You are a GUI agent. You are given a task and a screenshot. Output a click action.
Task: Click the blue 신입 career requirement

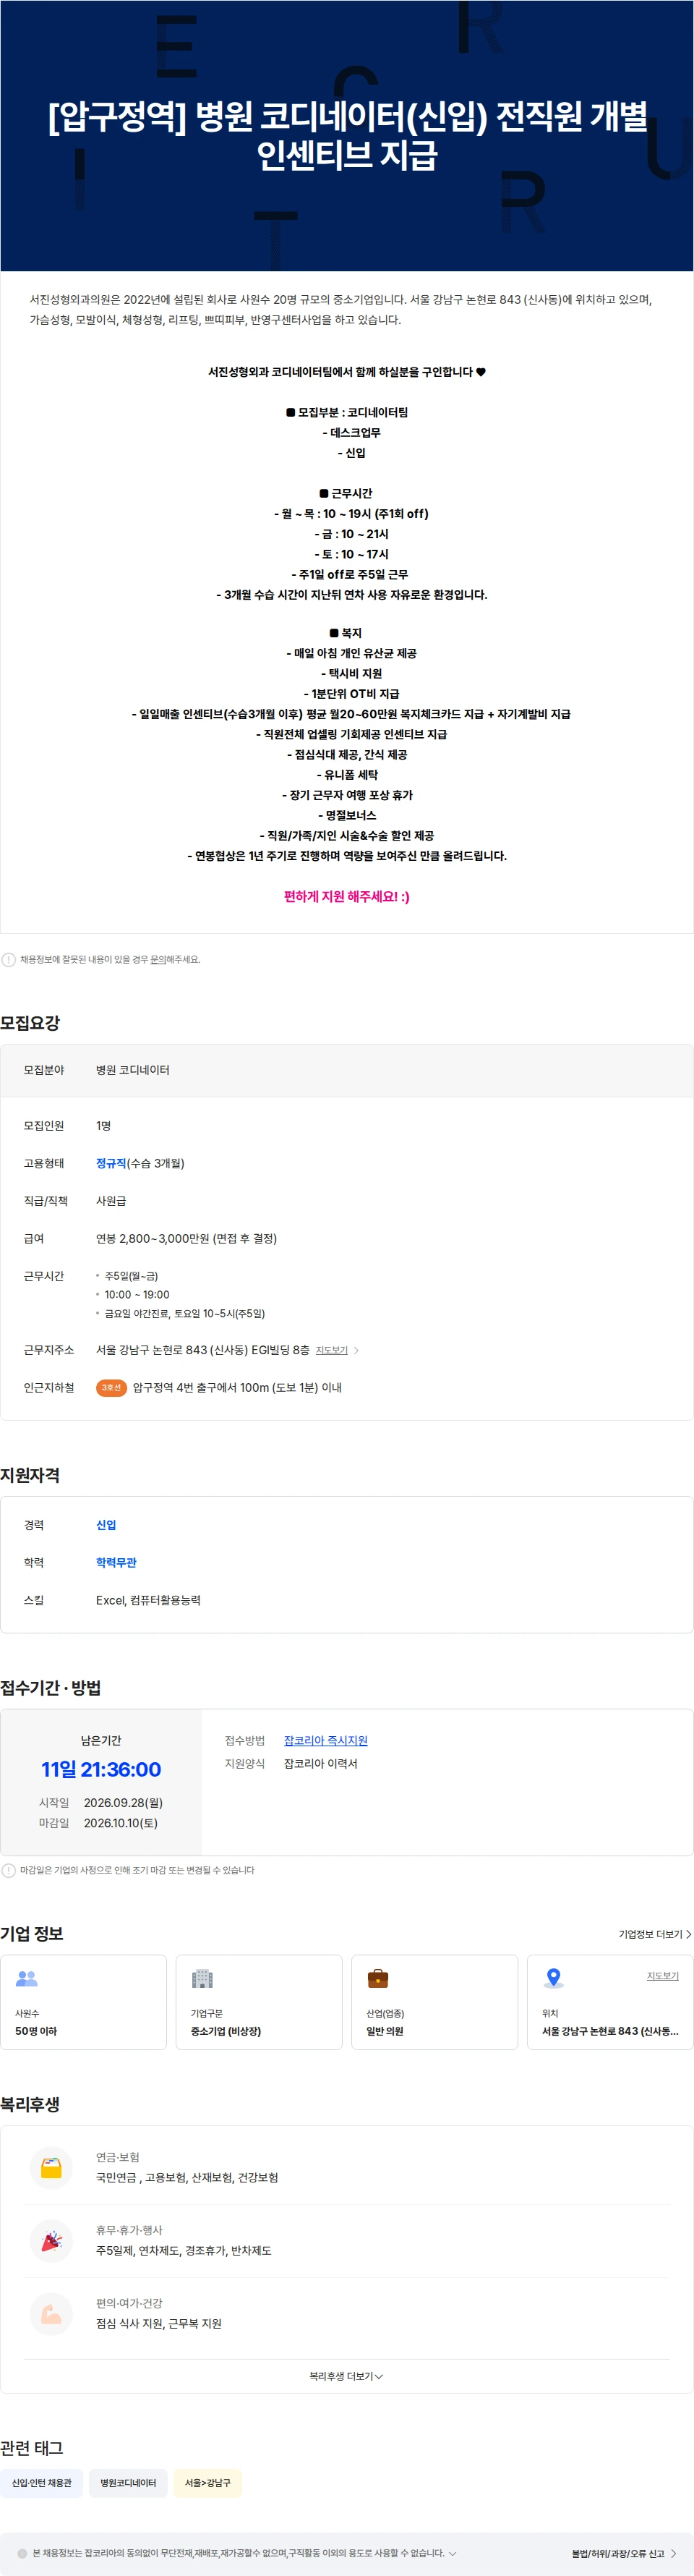coord(106,1525)
